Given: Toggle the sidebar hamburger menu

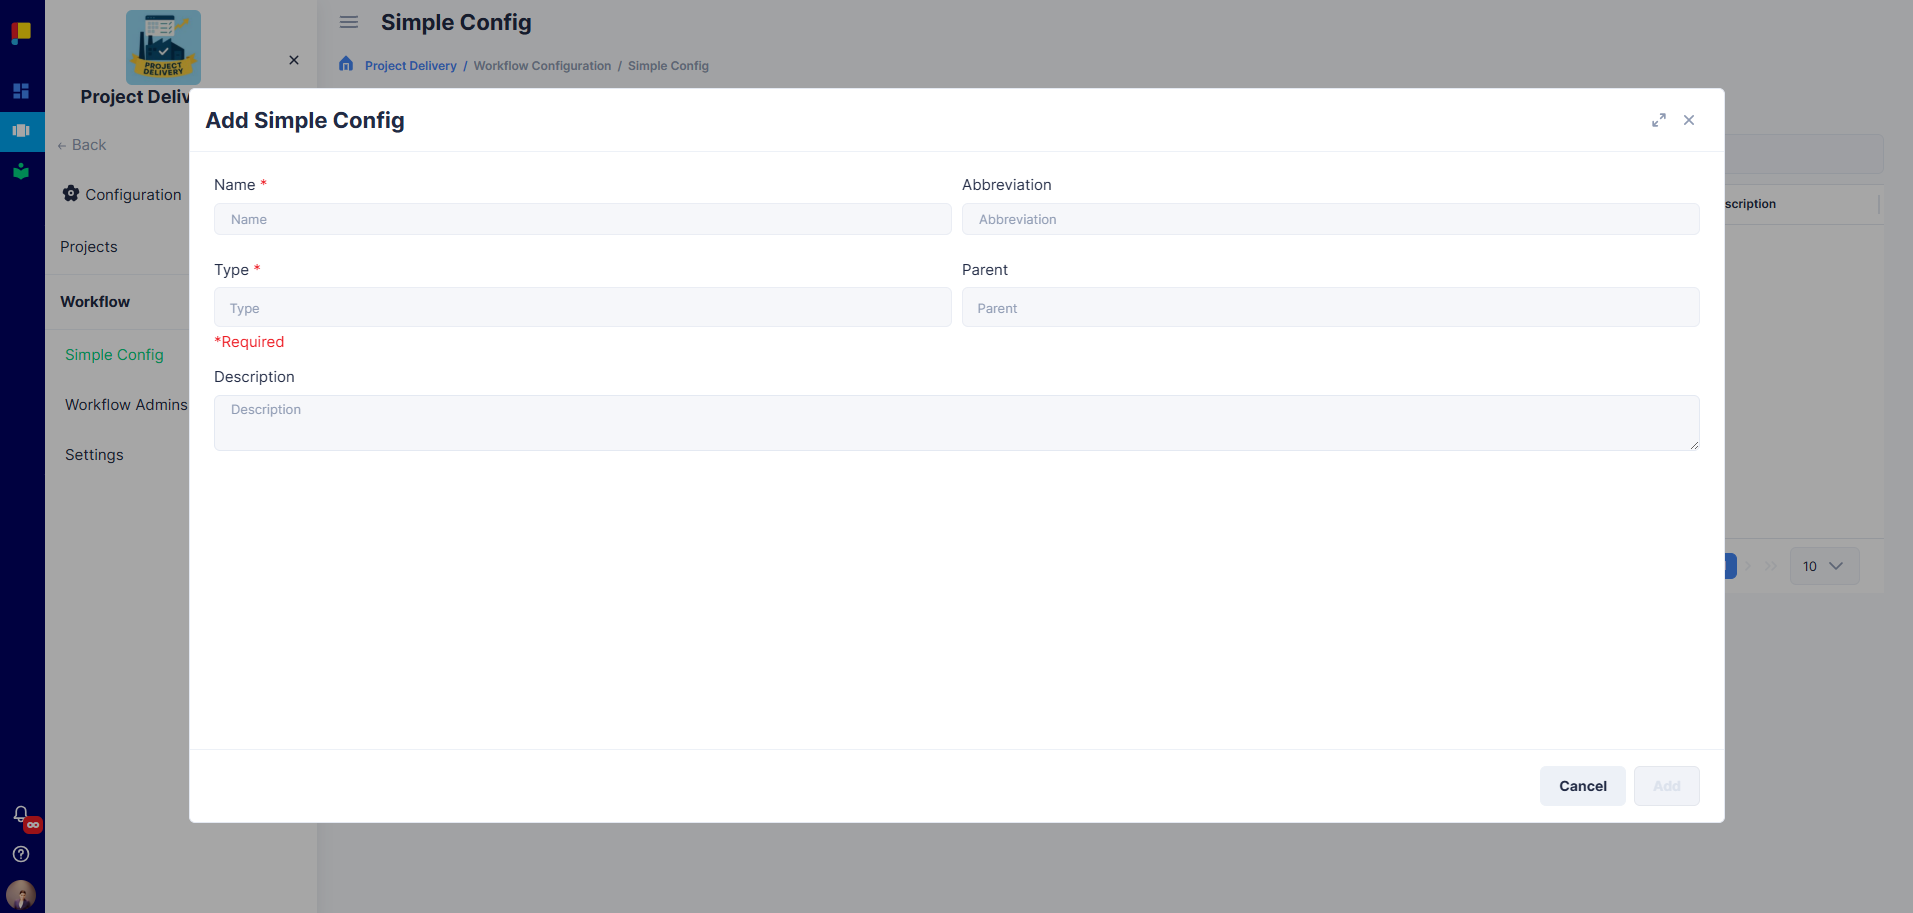Looking at the screenshot, I should [348, 21].
